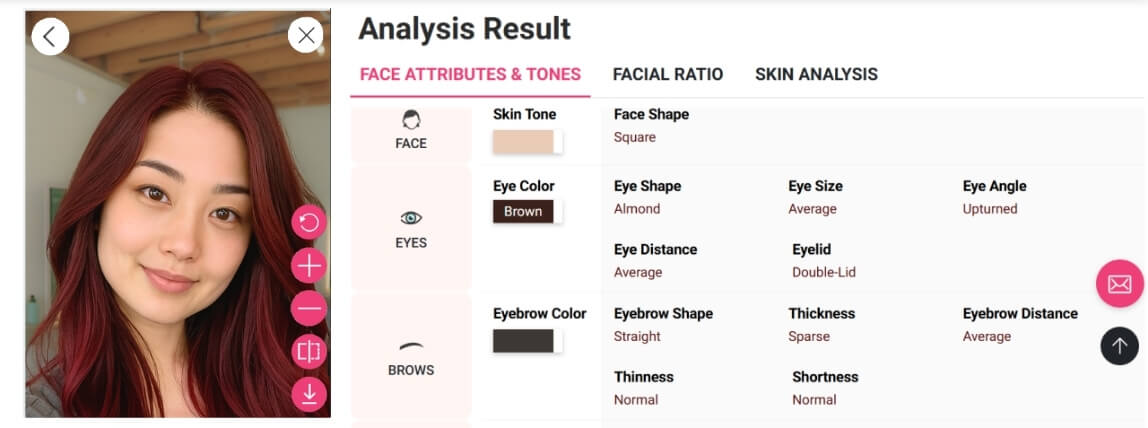The width and height of the screenshot is (1148, 428).
Task: Select the Eyebrow Color swatch
Action: click(524, 341)
